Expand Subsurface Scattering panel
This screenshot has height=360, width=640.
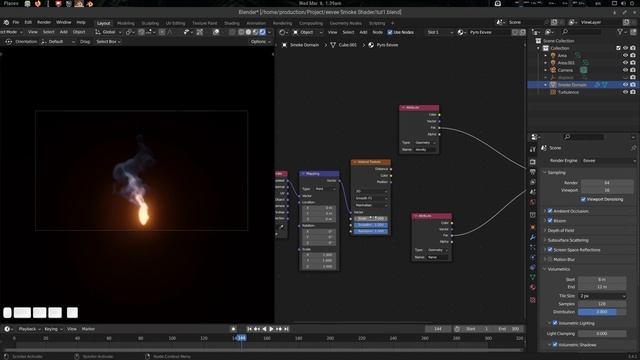544,240
